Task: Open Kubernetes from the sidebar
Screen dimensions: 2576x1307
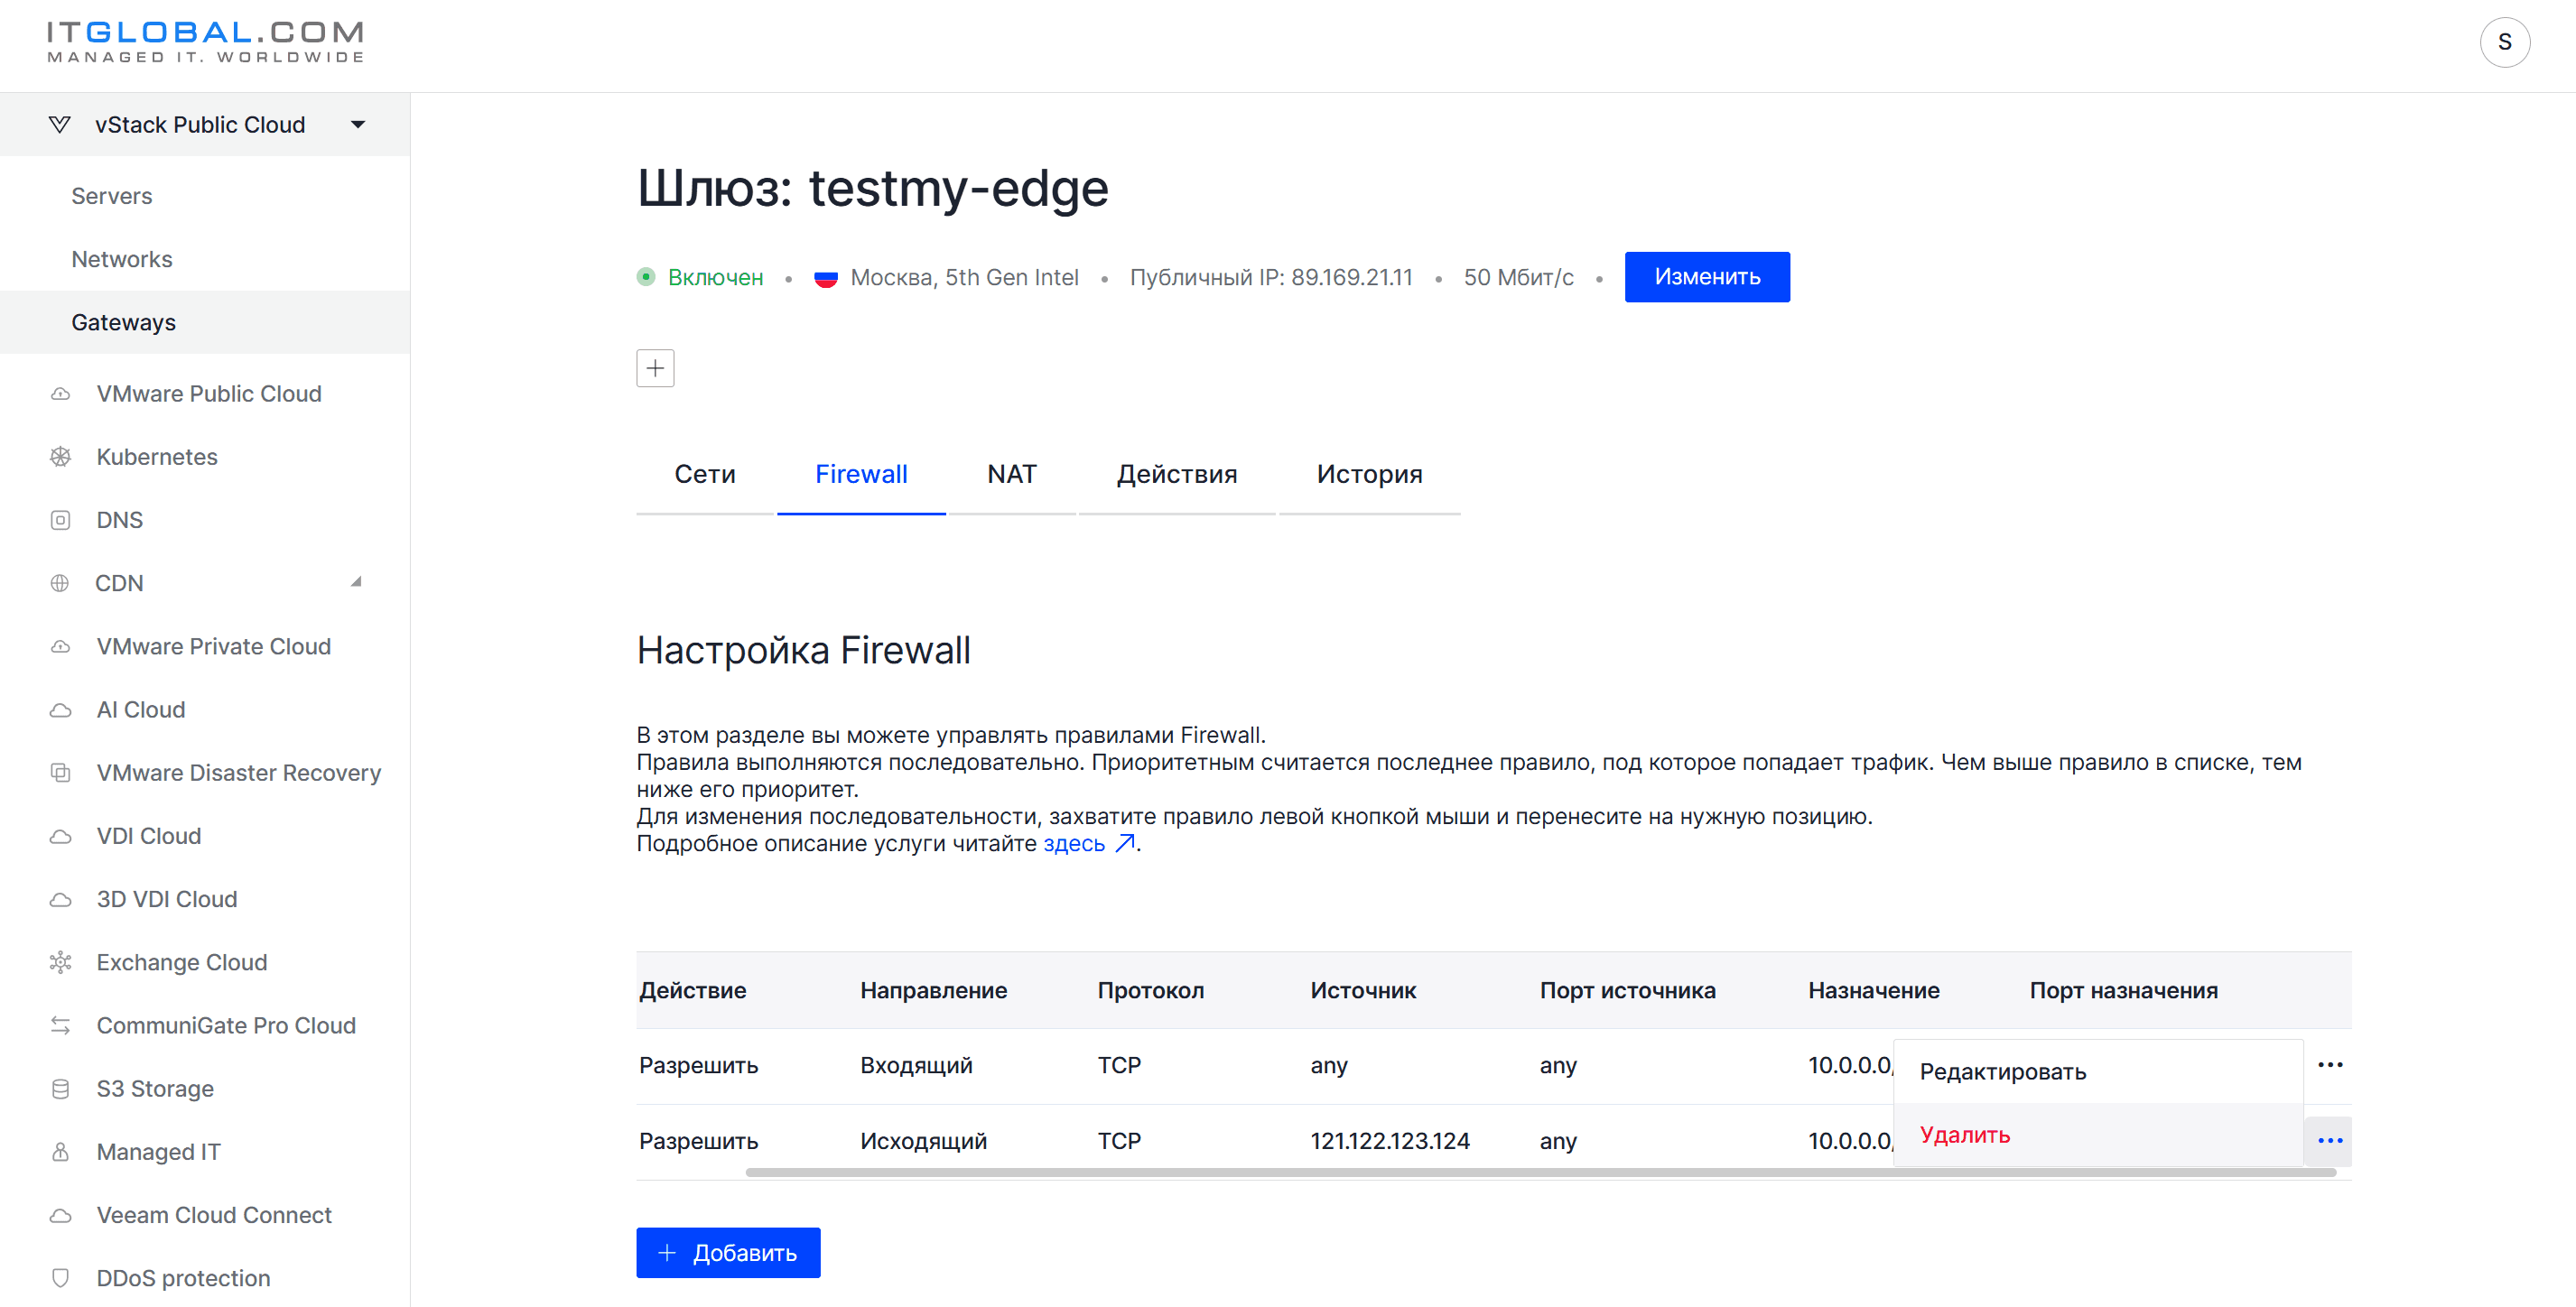Action: click(x=157, y=457)
